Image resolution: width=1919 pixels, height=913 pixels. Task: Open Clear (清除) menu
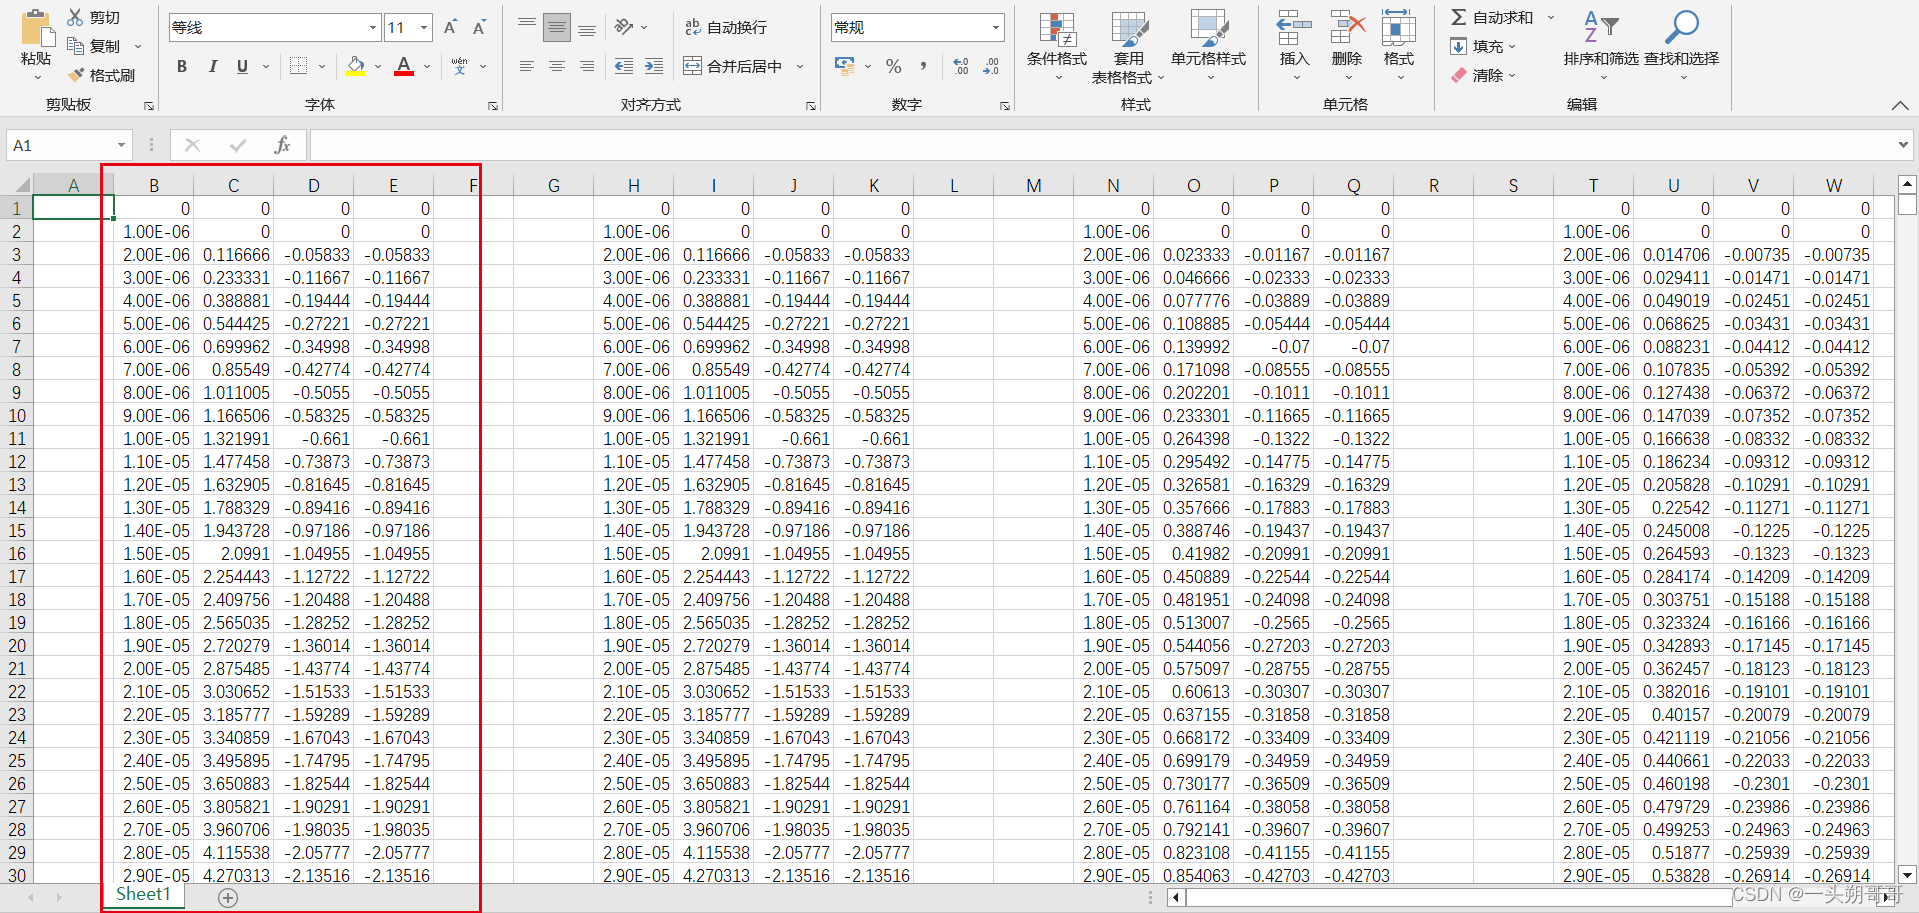[x=1483, y=75]
